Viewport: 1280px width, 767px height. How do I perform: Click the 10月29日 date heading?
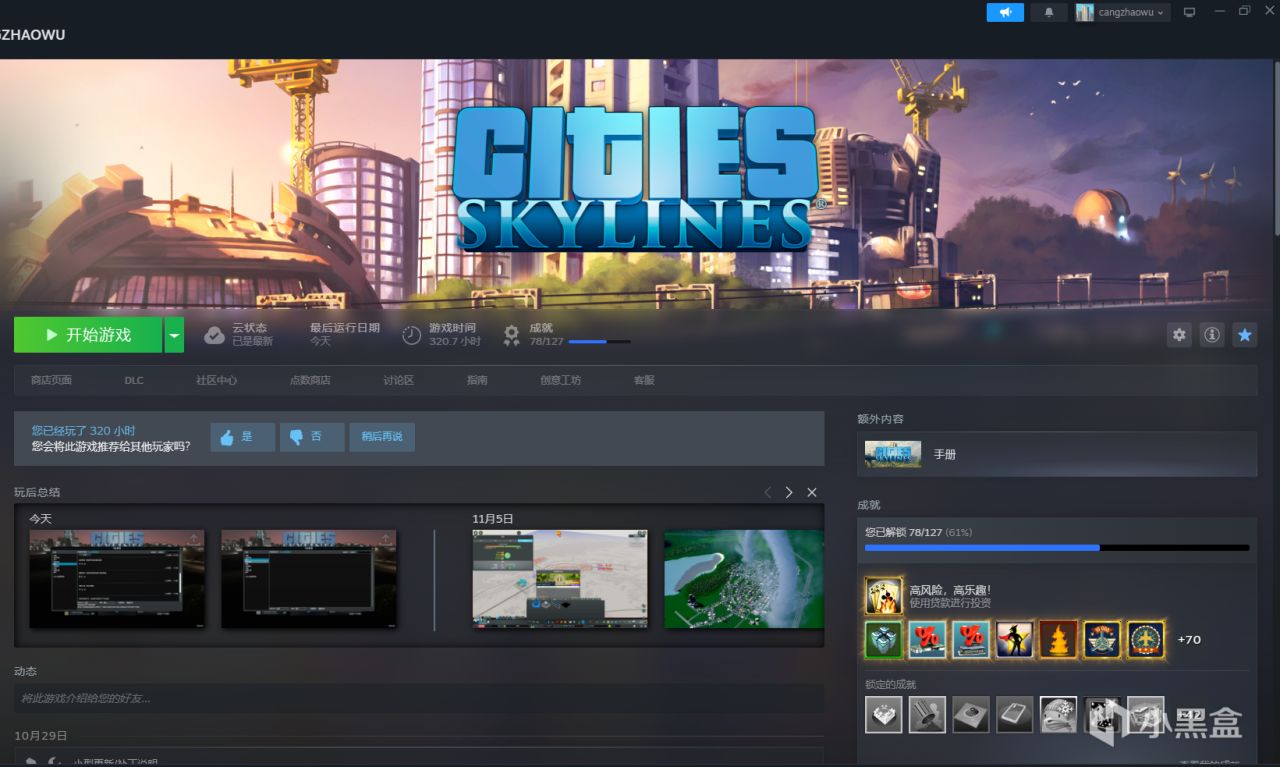[x=41, y=735]
